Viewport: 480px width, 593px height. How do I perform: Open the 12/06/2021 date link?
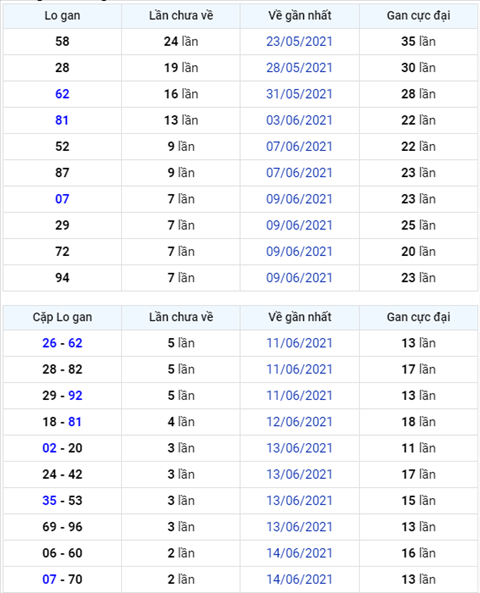pos(299,422)
